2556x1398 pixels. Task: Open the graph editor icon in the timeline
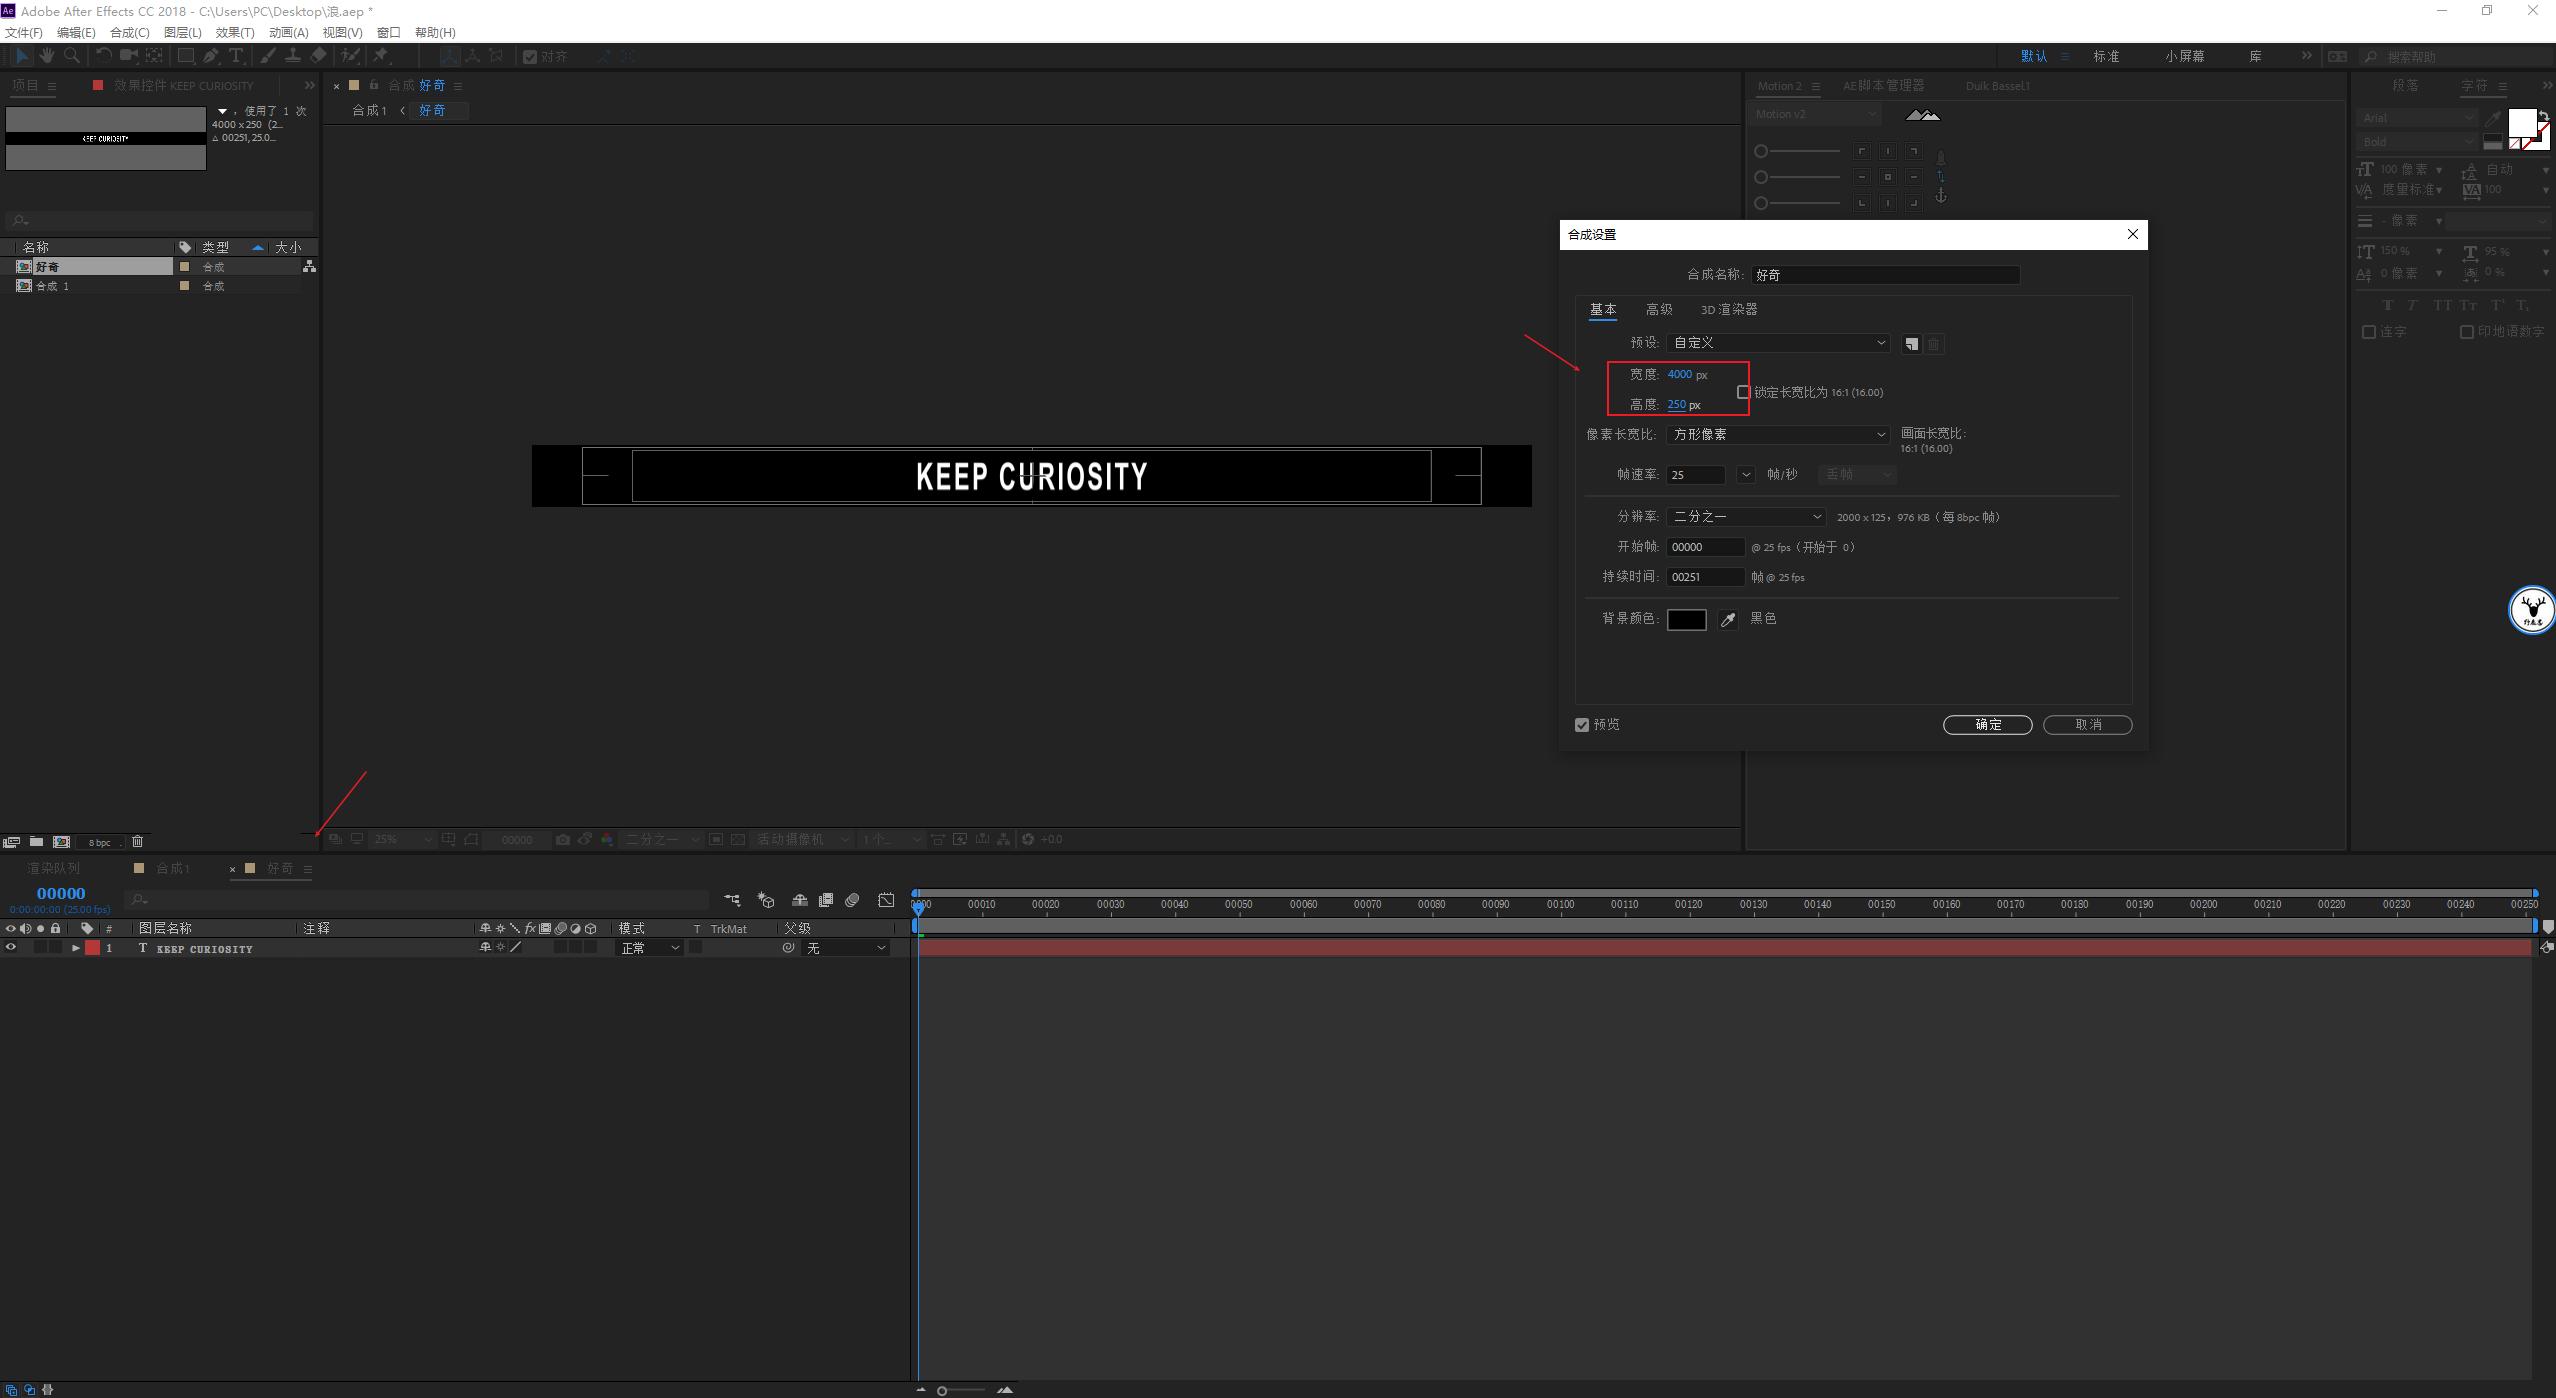point(886,900)
